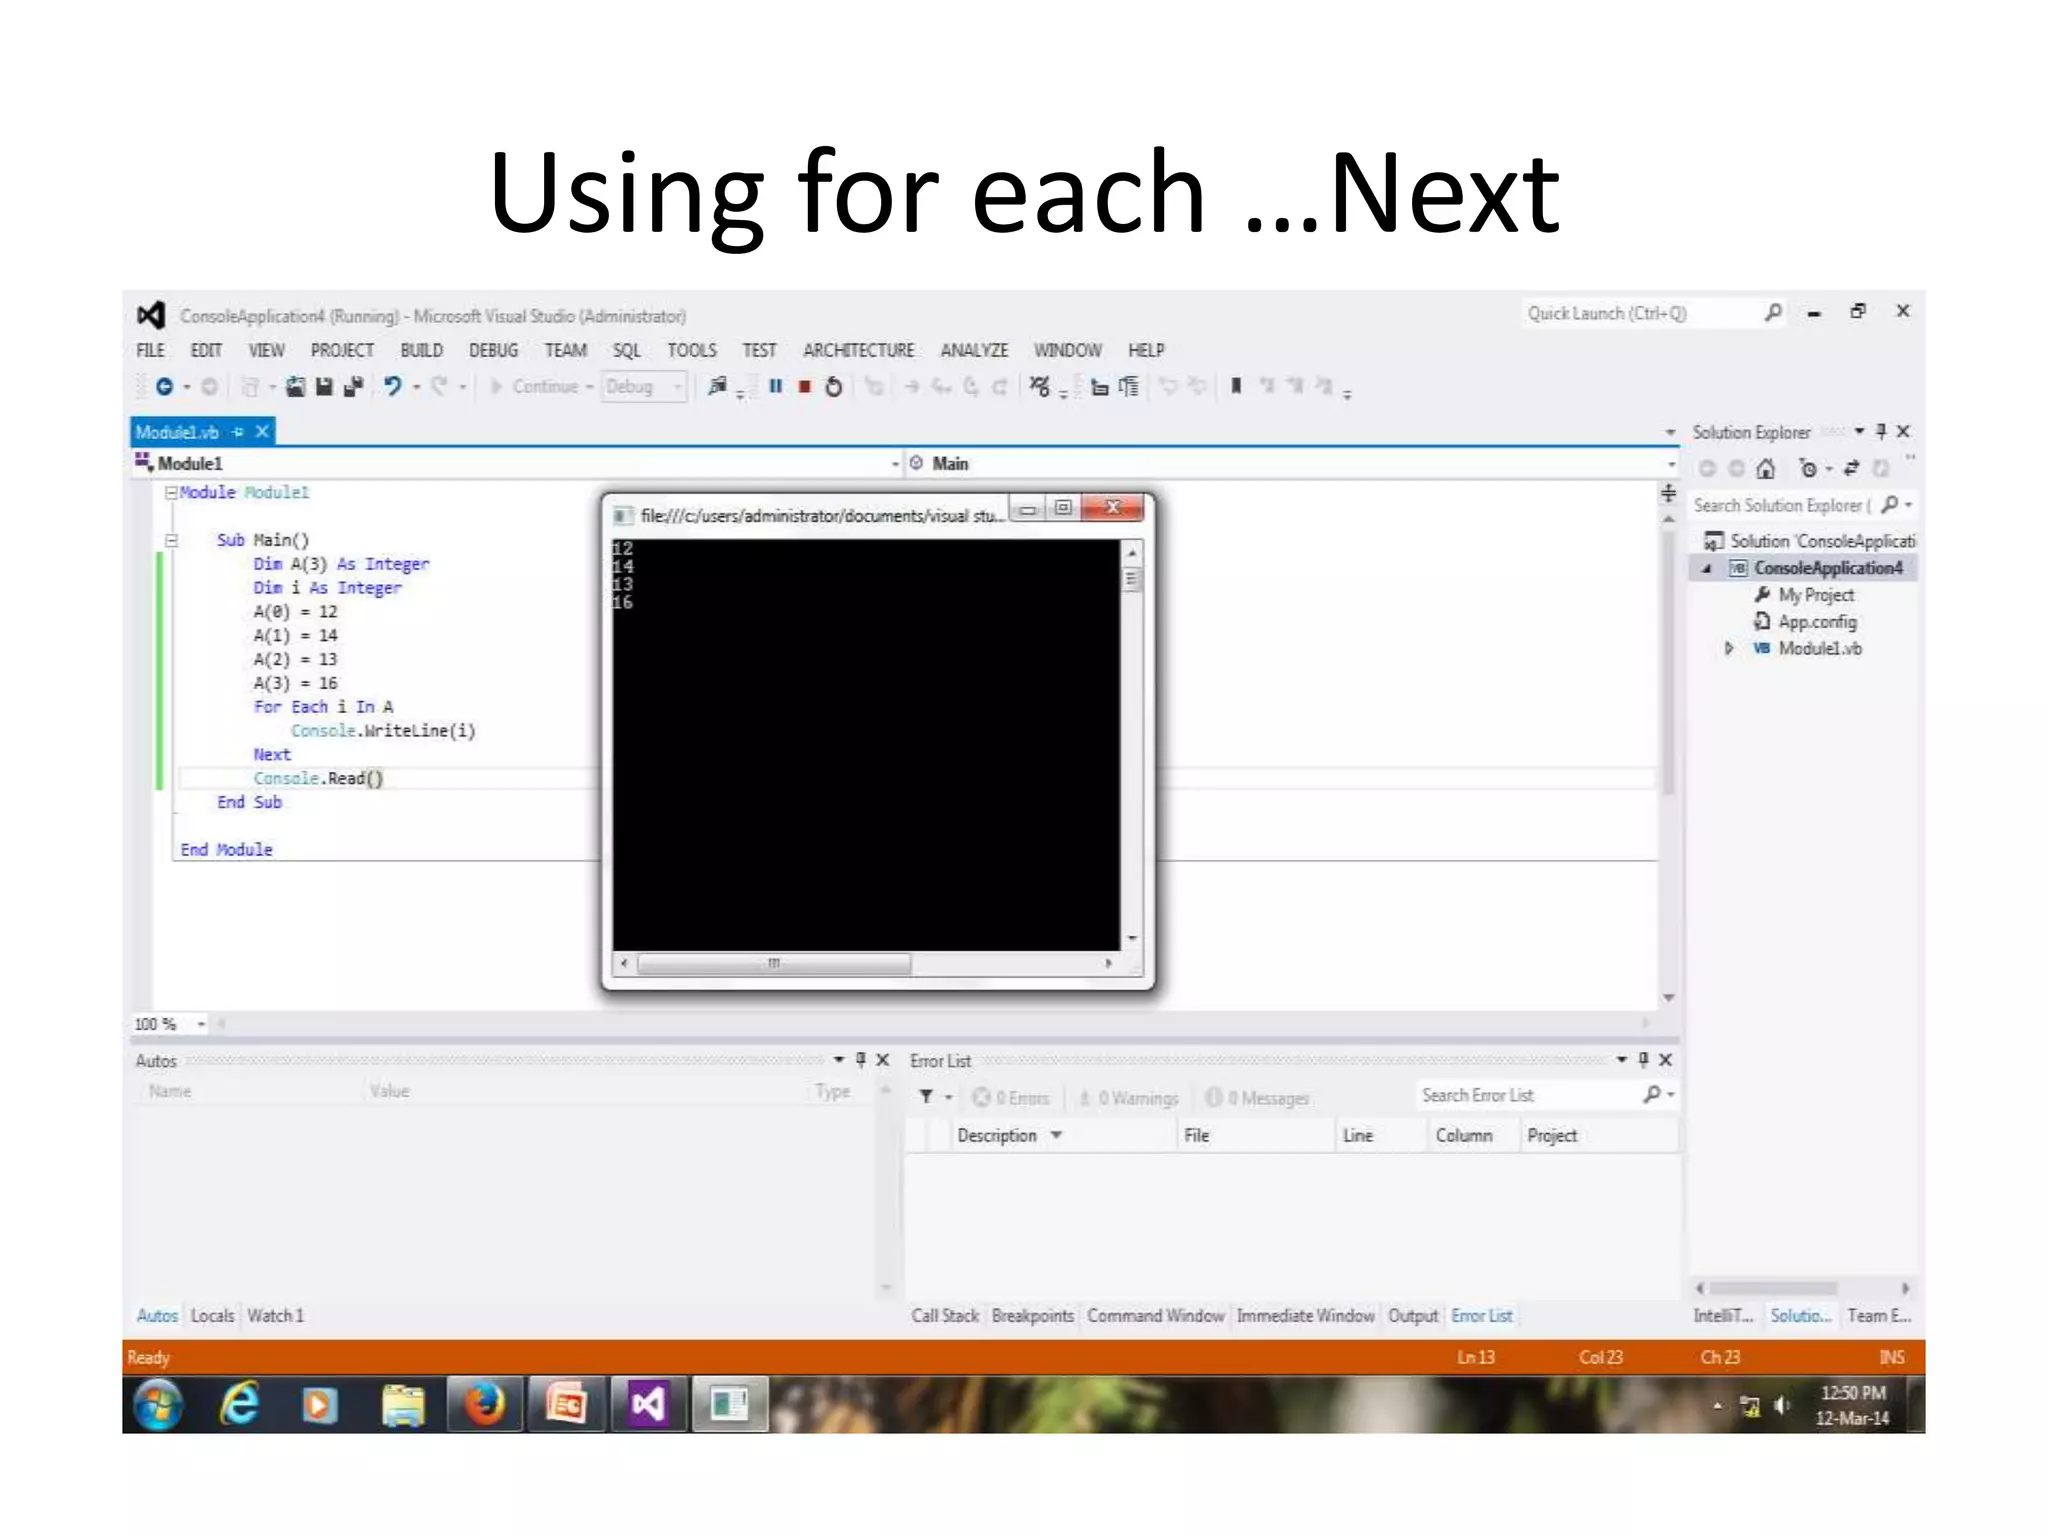Image resolution: width=2048 pixels, height=1536 pixels.
Task: Open the Team Explorer tab
Action: pos(1879,1316)
